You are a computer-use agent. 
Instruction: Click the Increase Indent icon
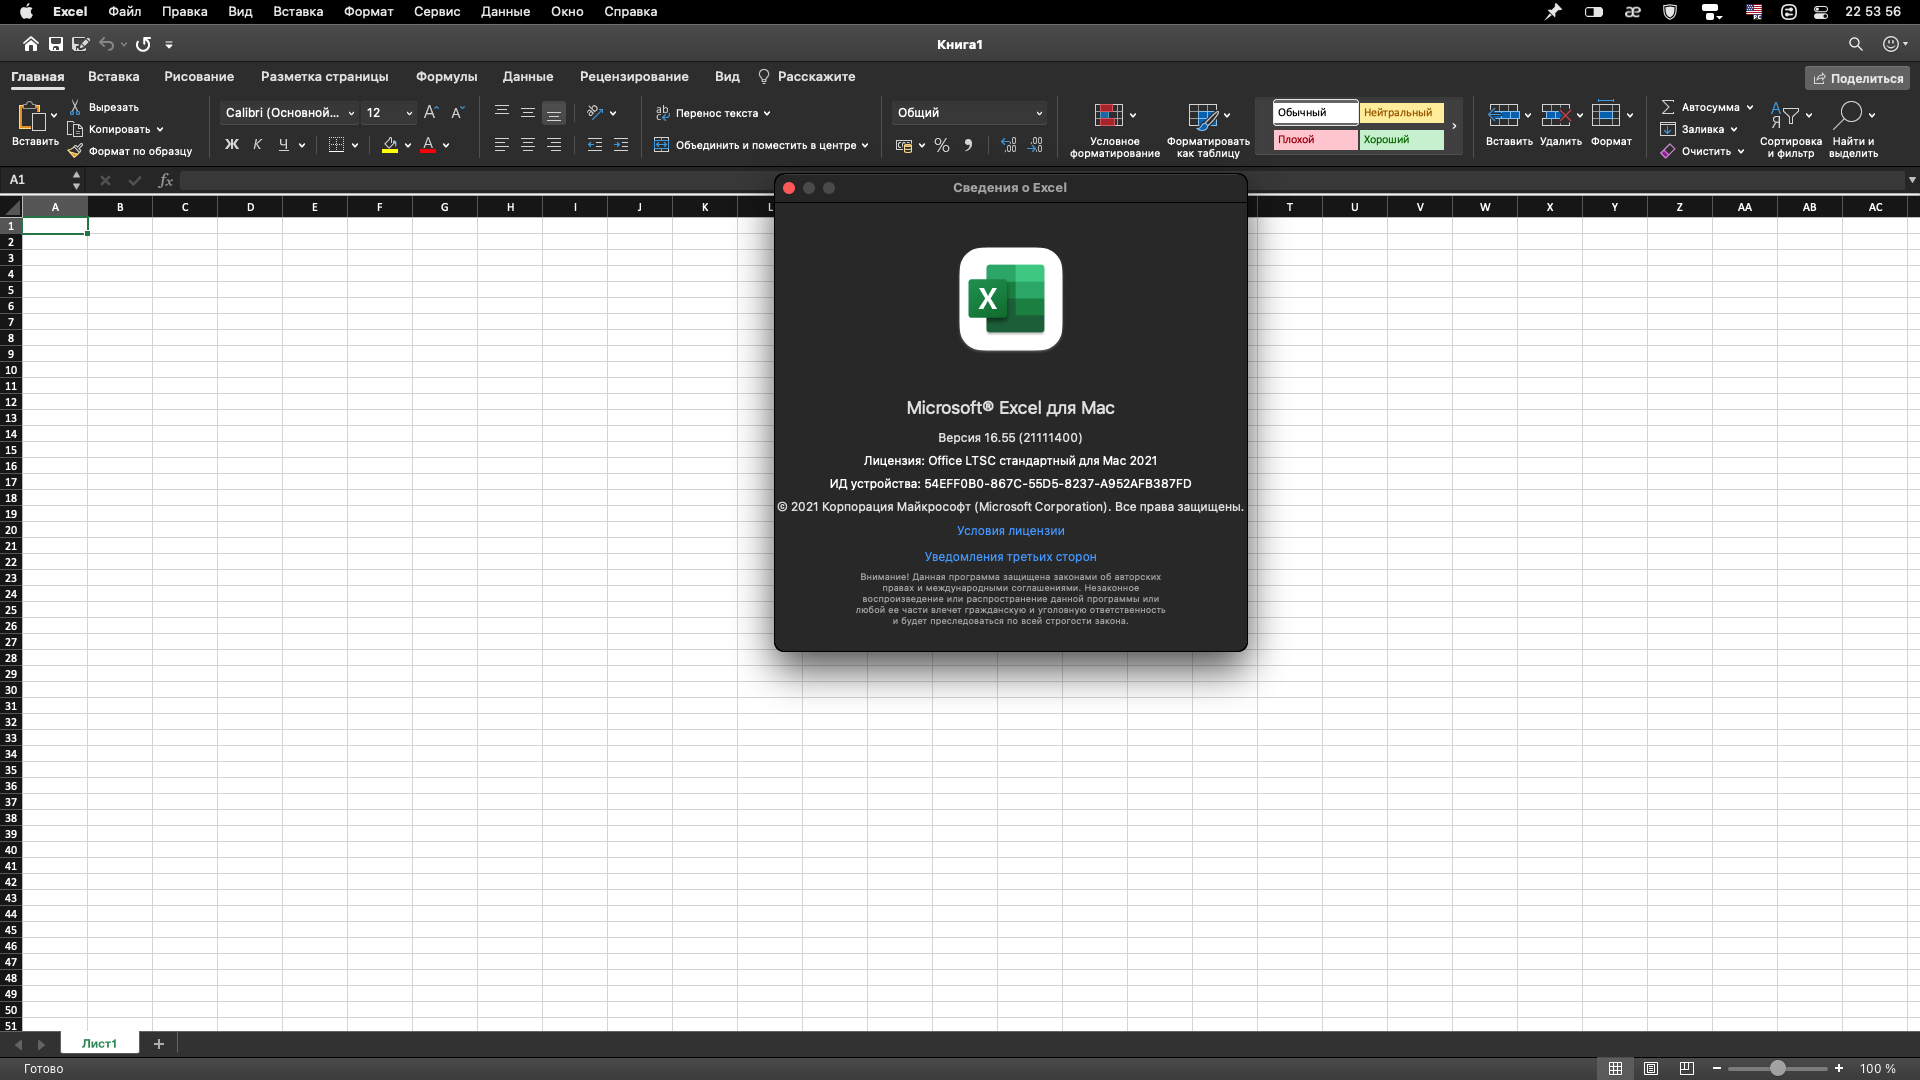pyautogui.click(x=620, y=145)
